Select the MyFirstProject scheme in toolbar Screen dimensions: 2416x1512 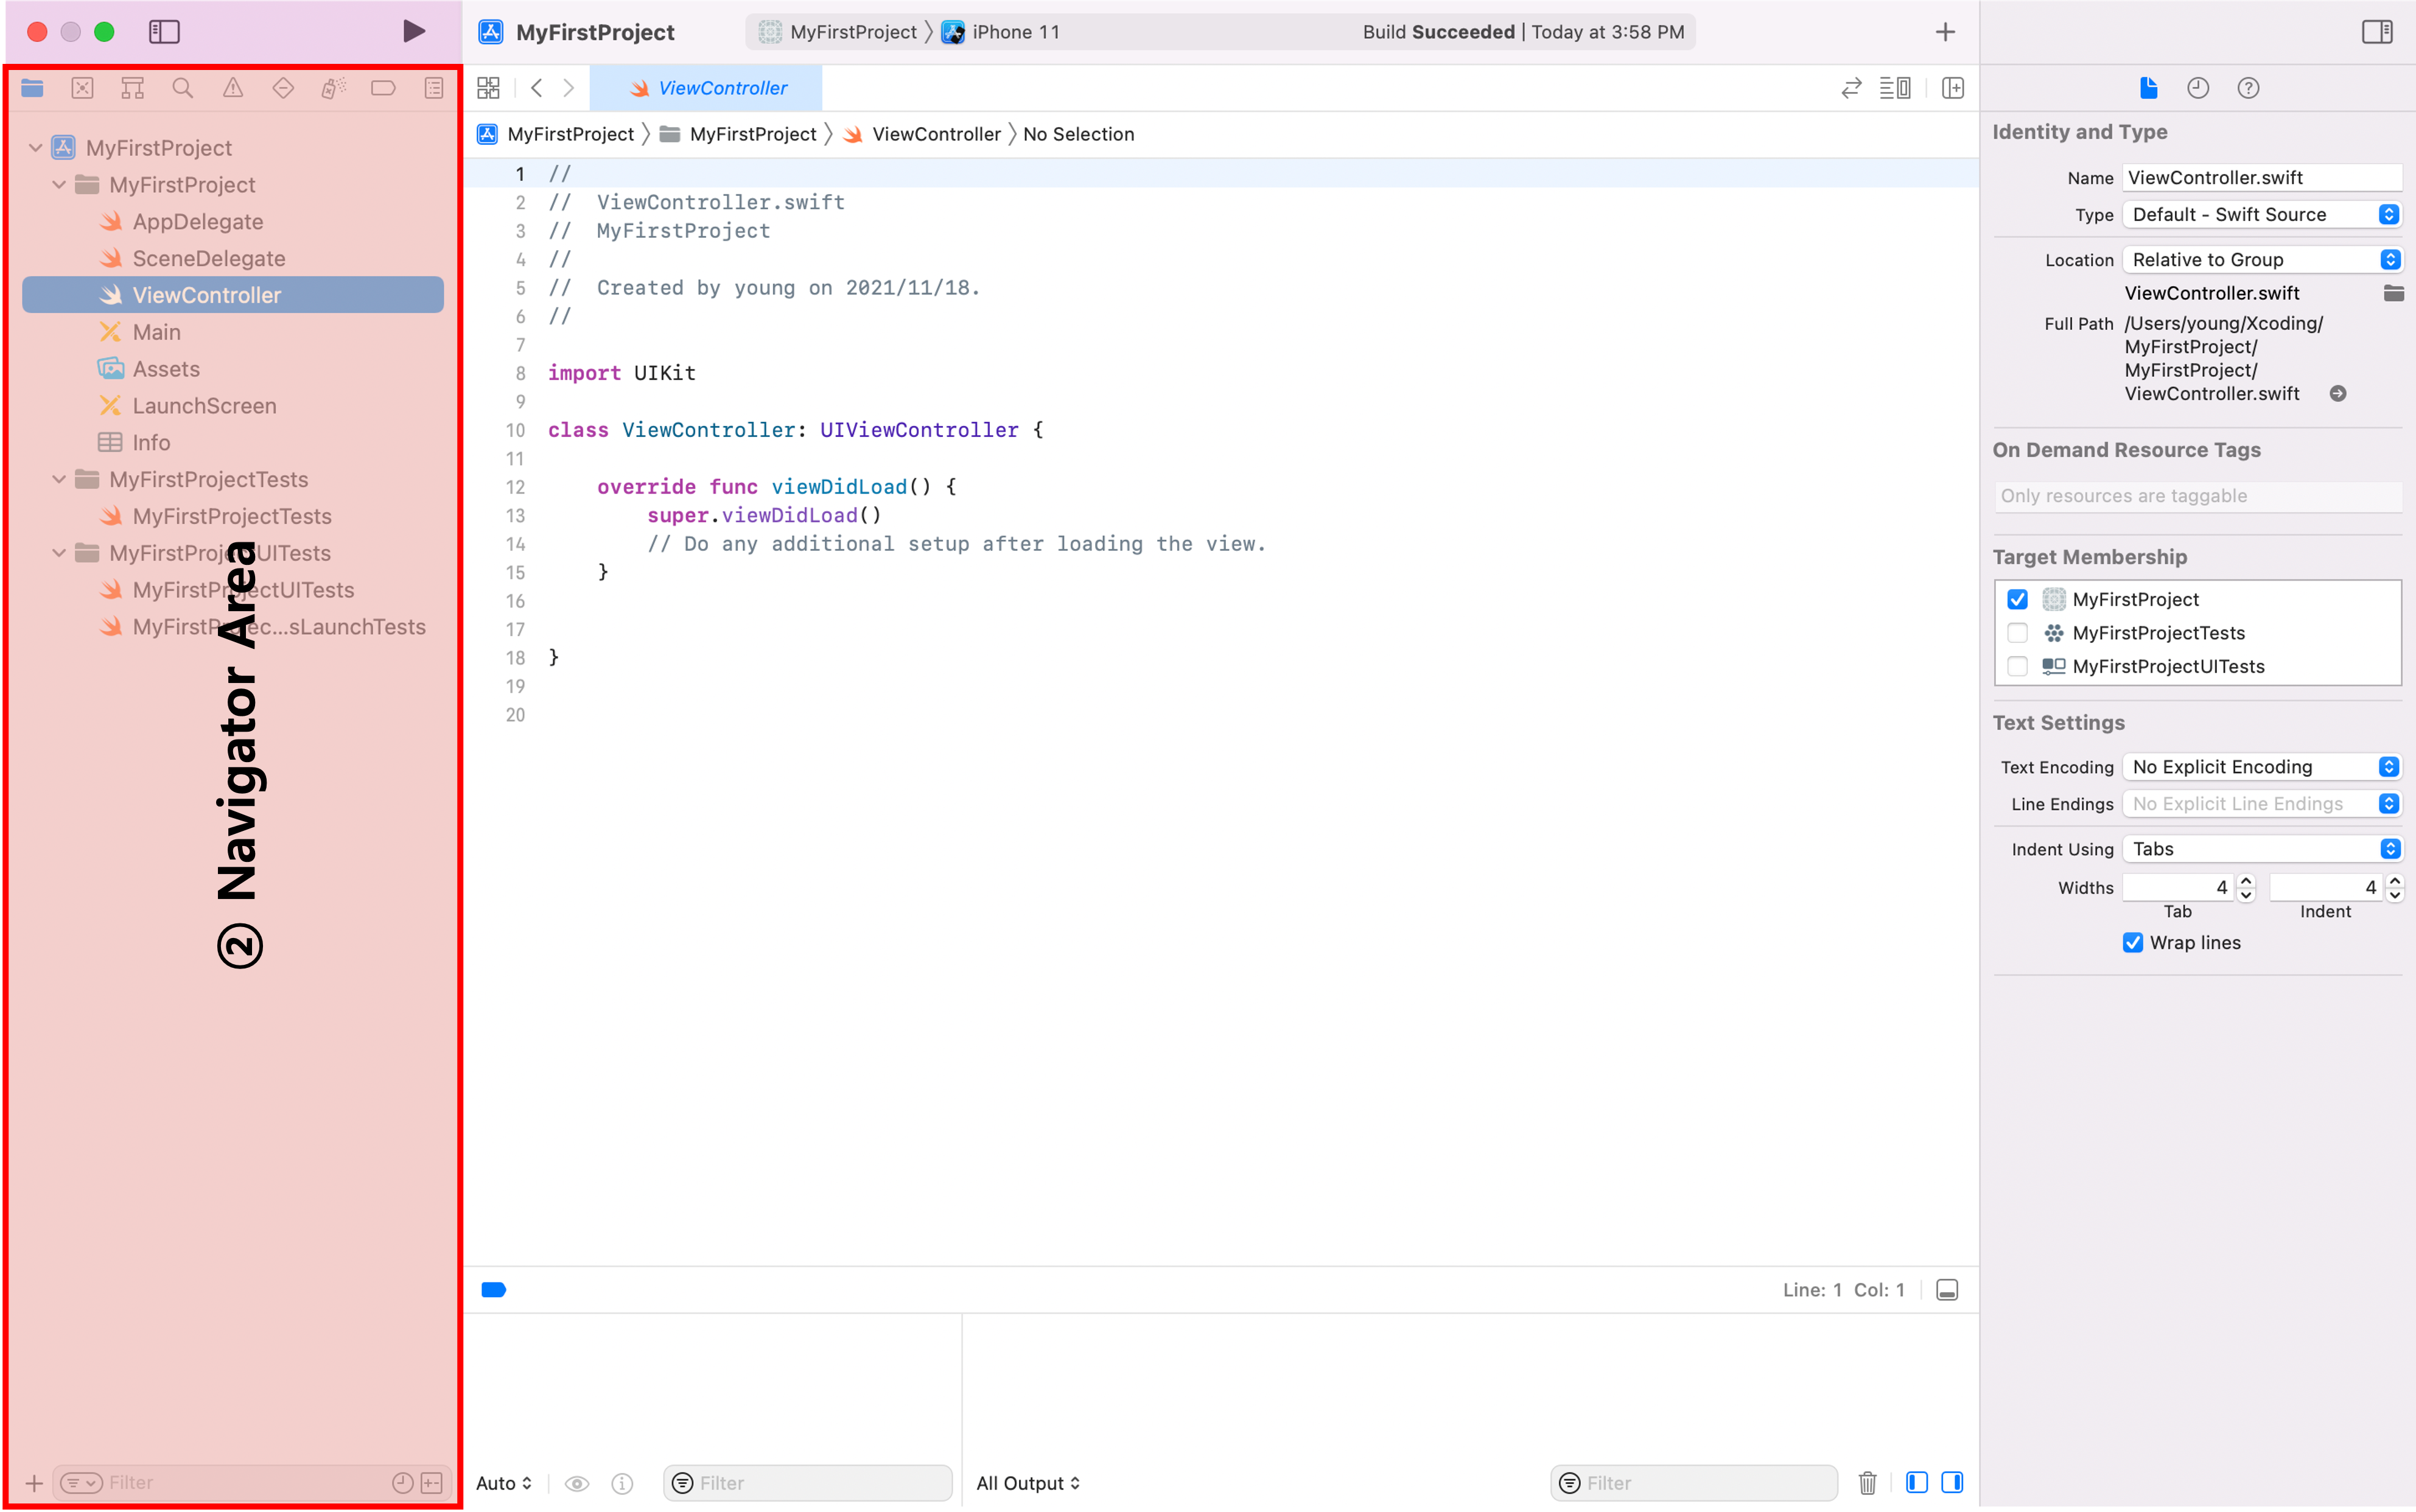838,32
